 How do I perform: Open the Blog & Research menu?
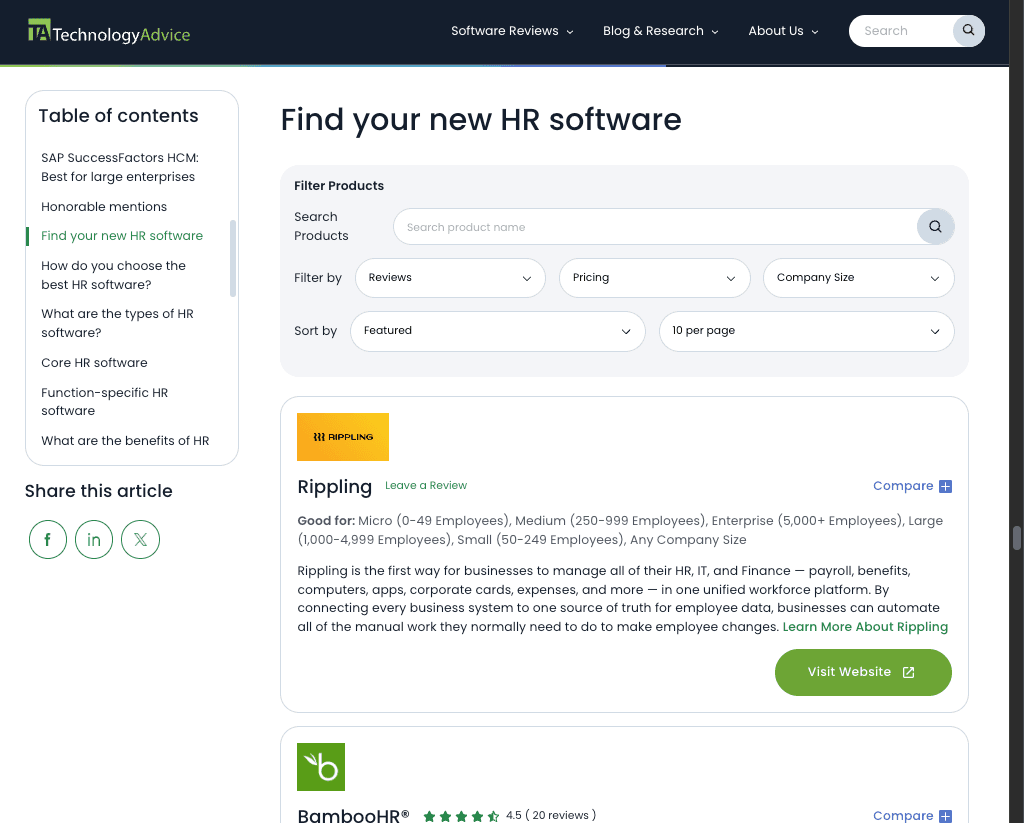click(660, 31)
